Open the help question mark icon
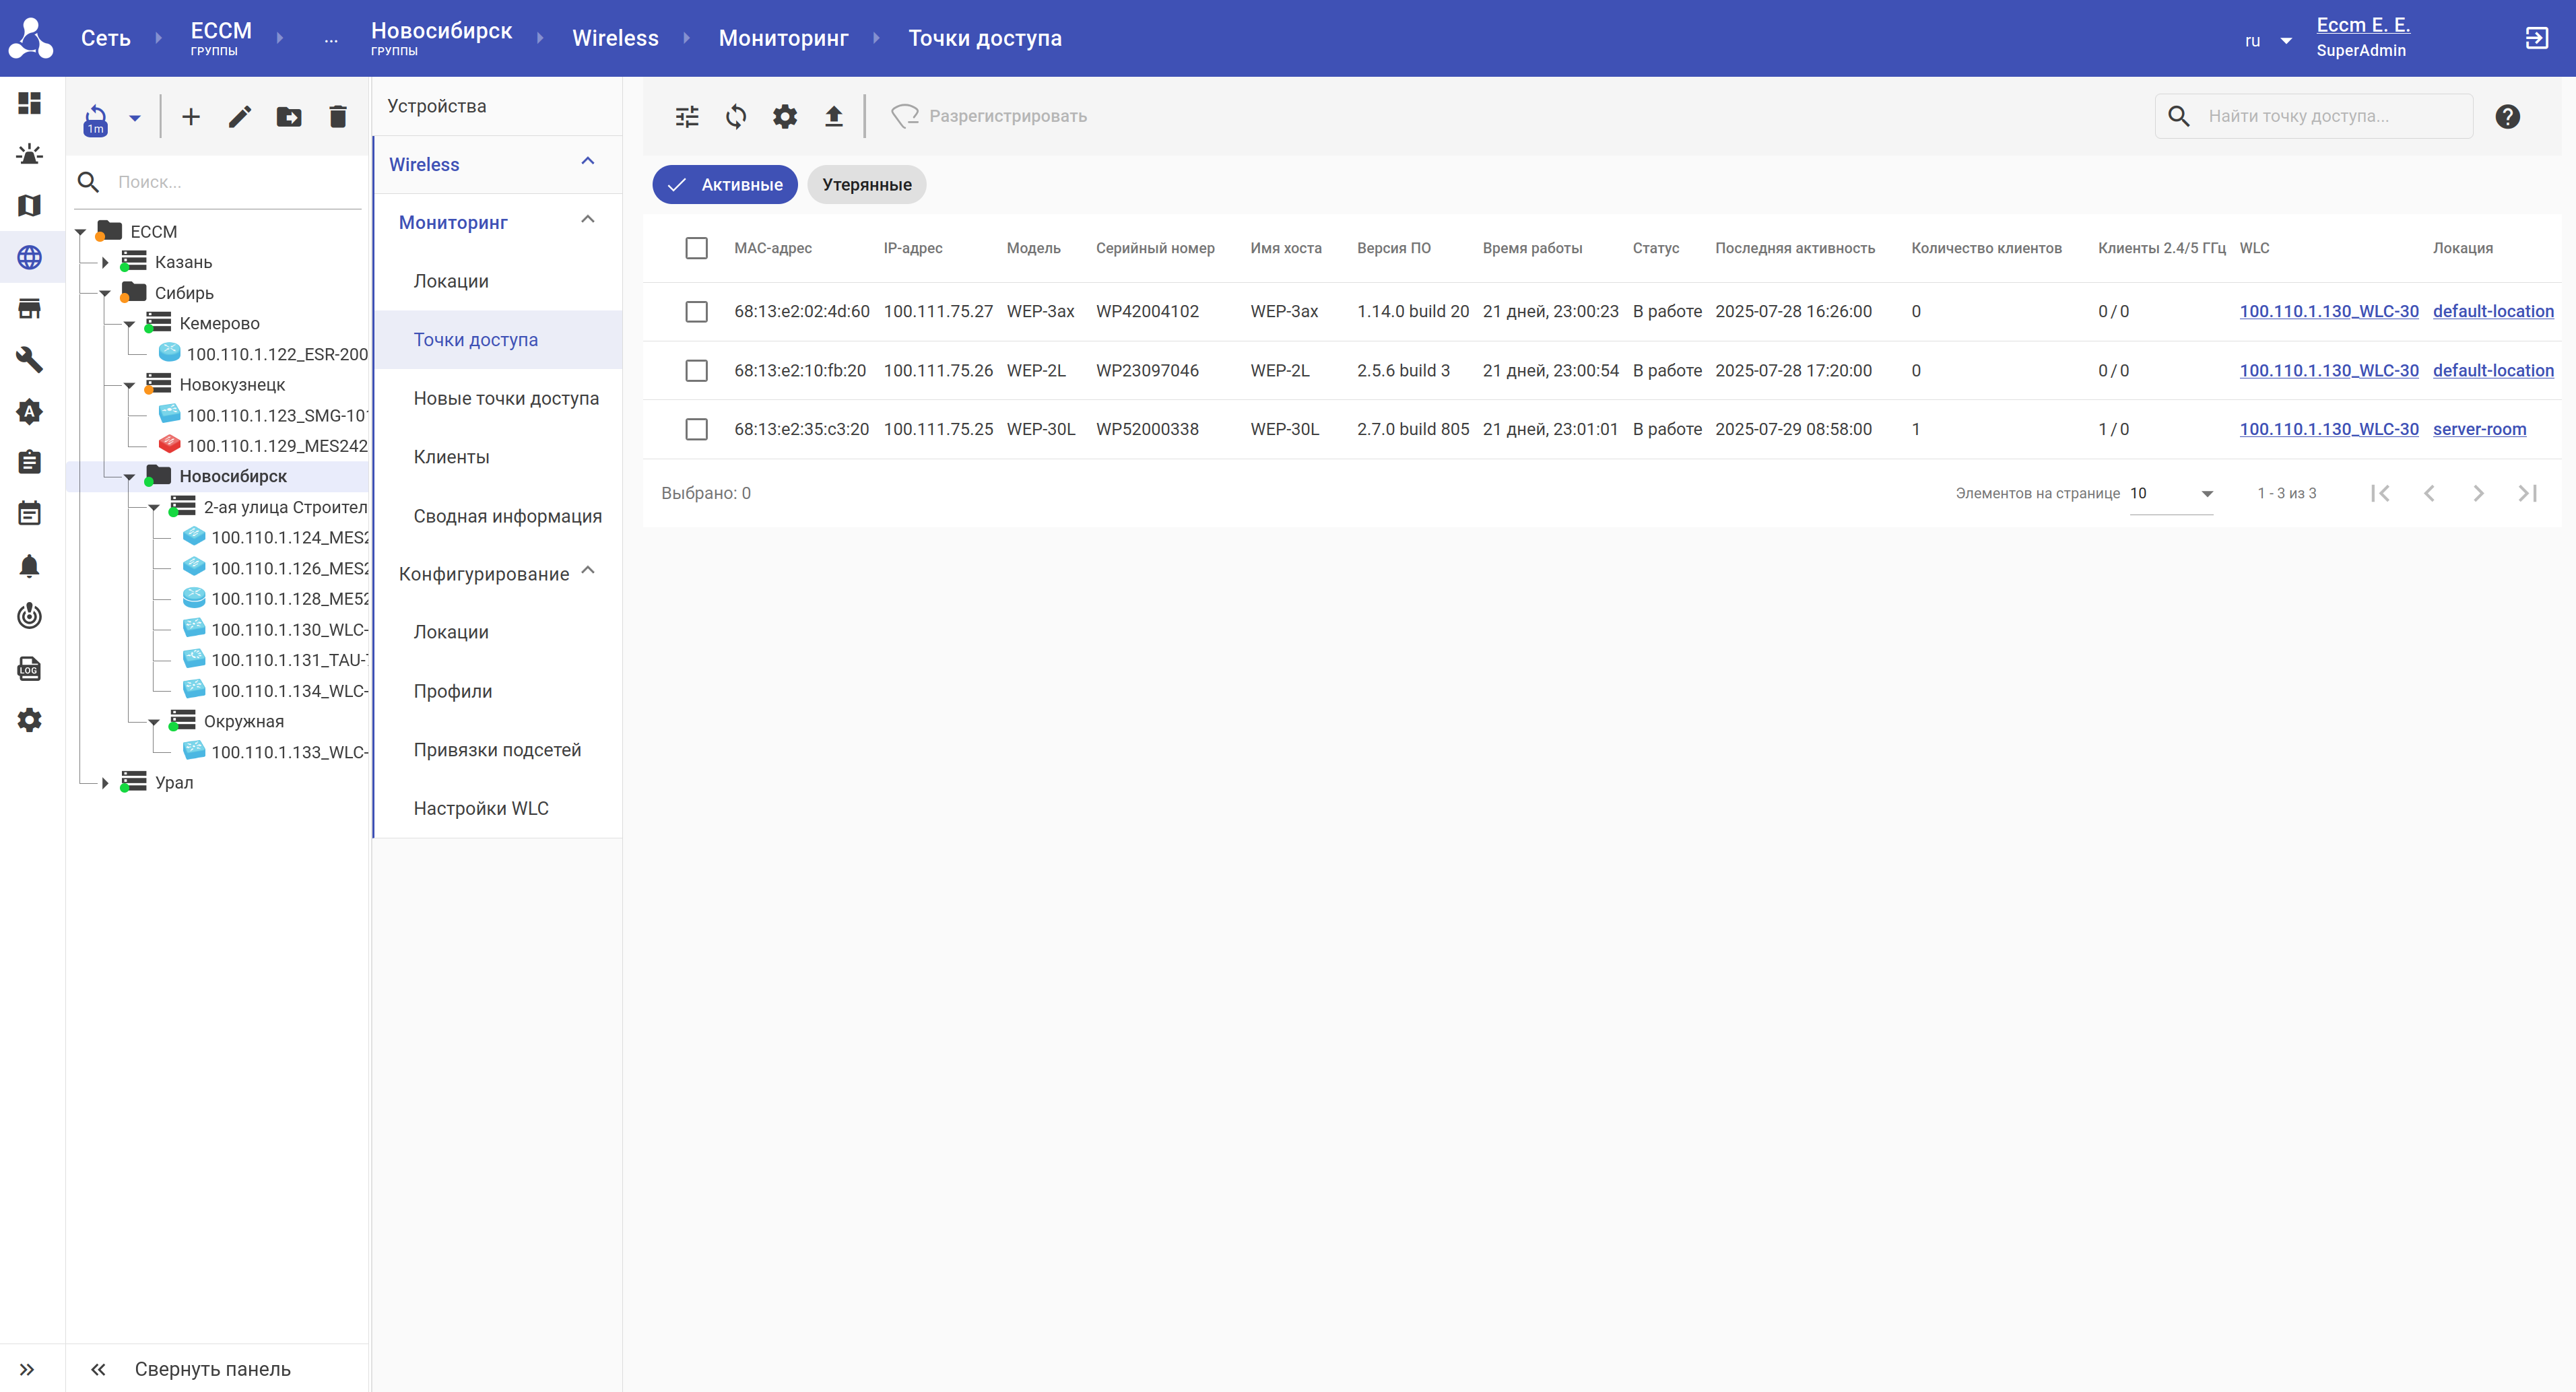 tap(2507, 116)
